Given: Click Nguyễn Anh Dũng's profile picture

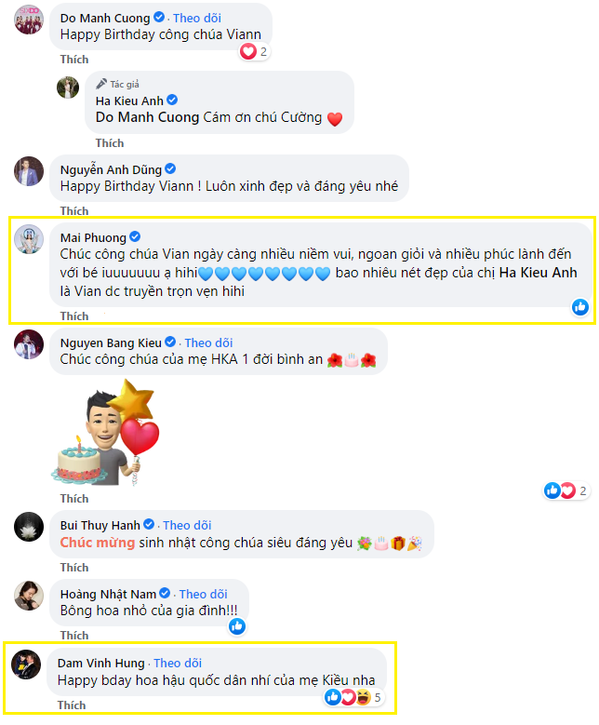Looking at the screenshot, I should point(29,171).
